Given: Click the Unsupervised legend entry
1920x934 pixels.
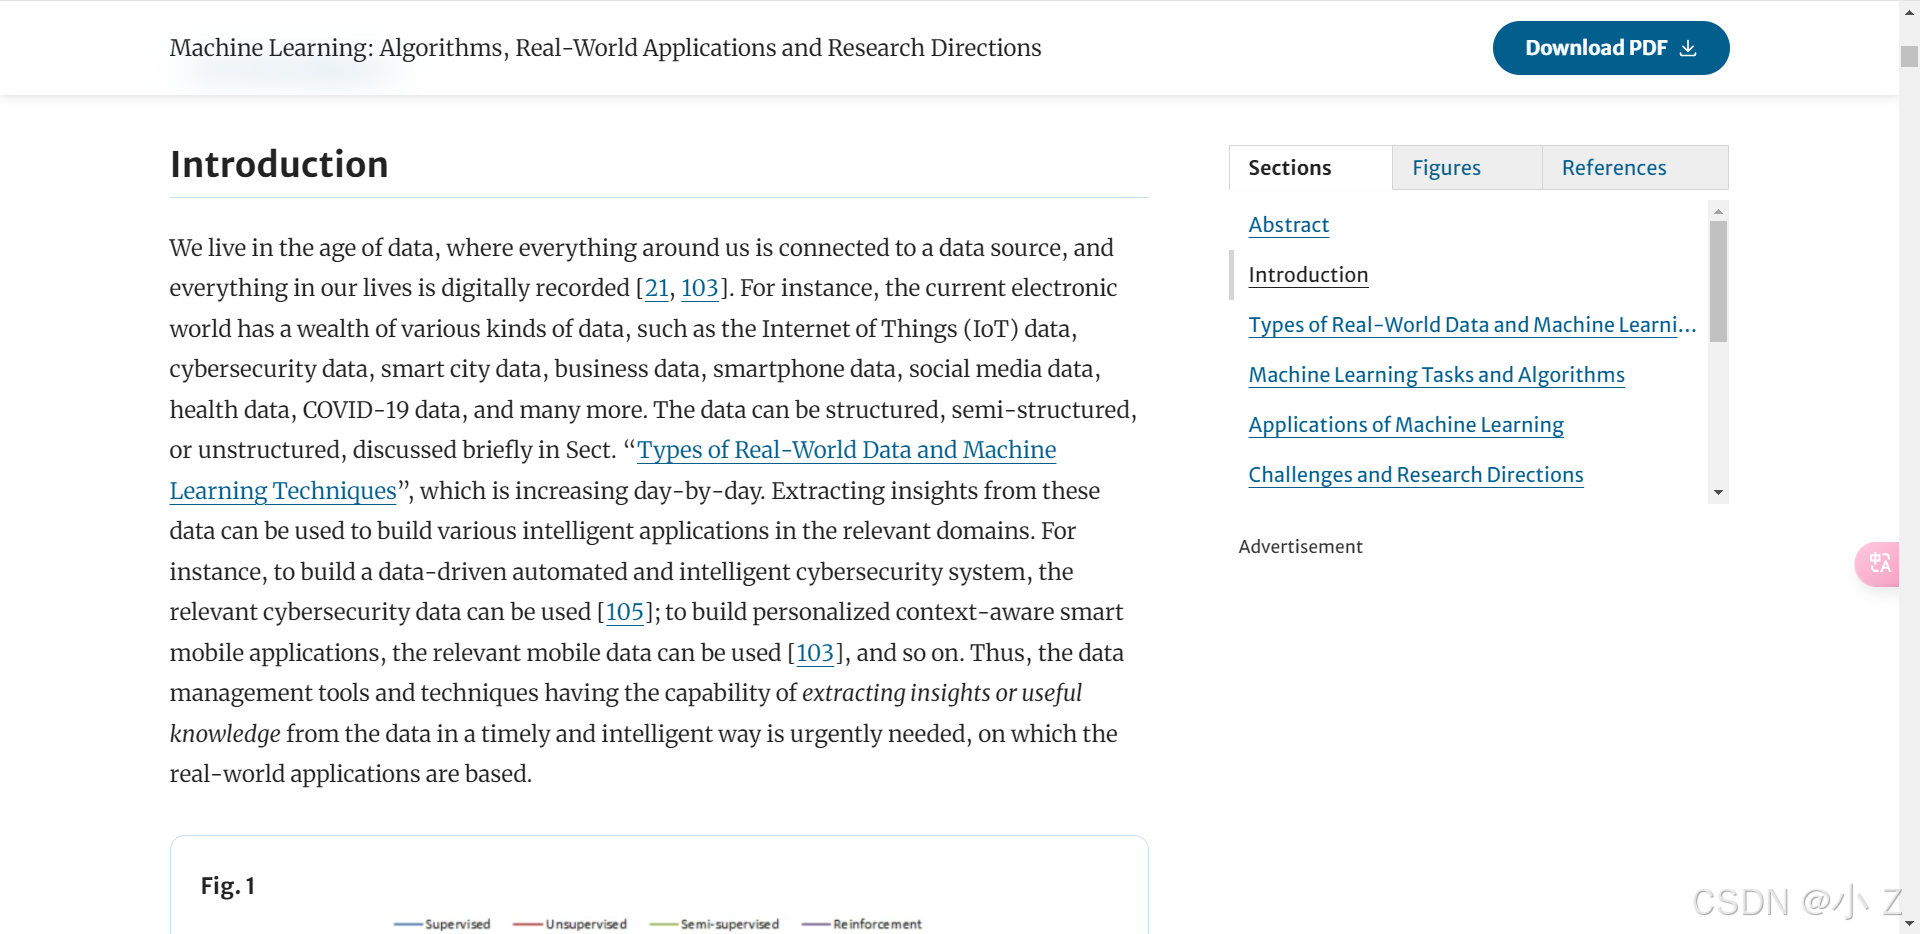Looking at the screenshot, I should pos(570,924).
